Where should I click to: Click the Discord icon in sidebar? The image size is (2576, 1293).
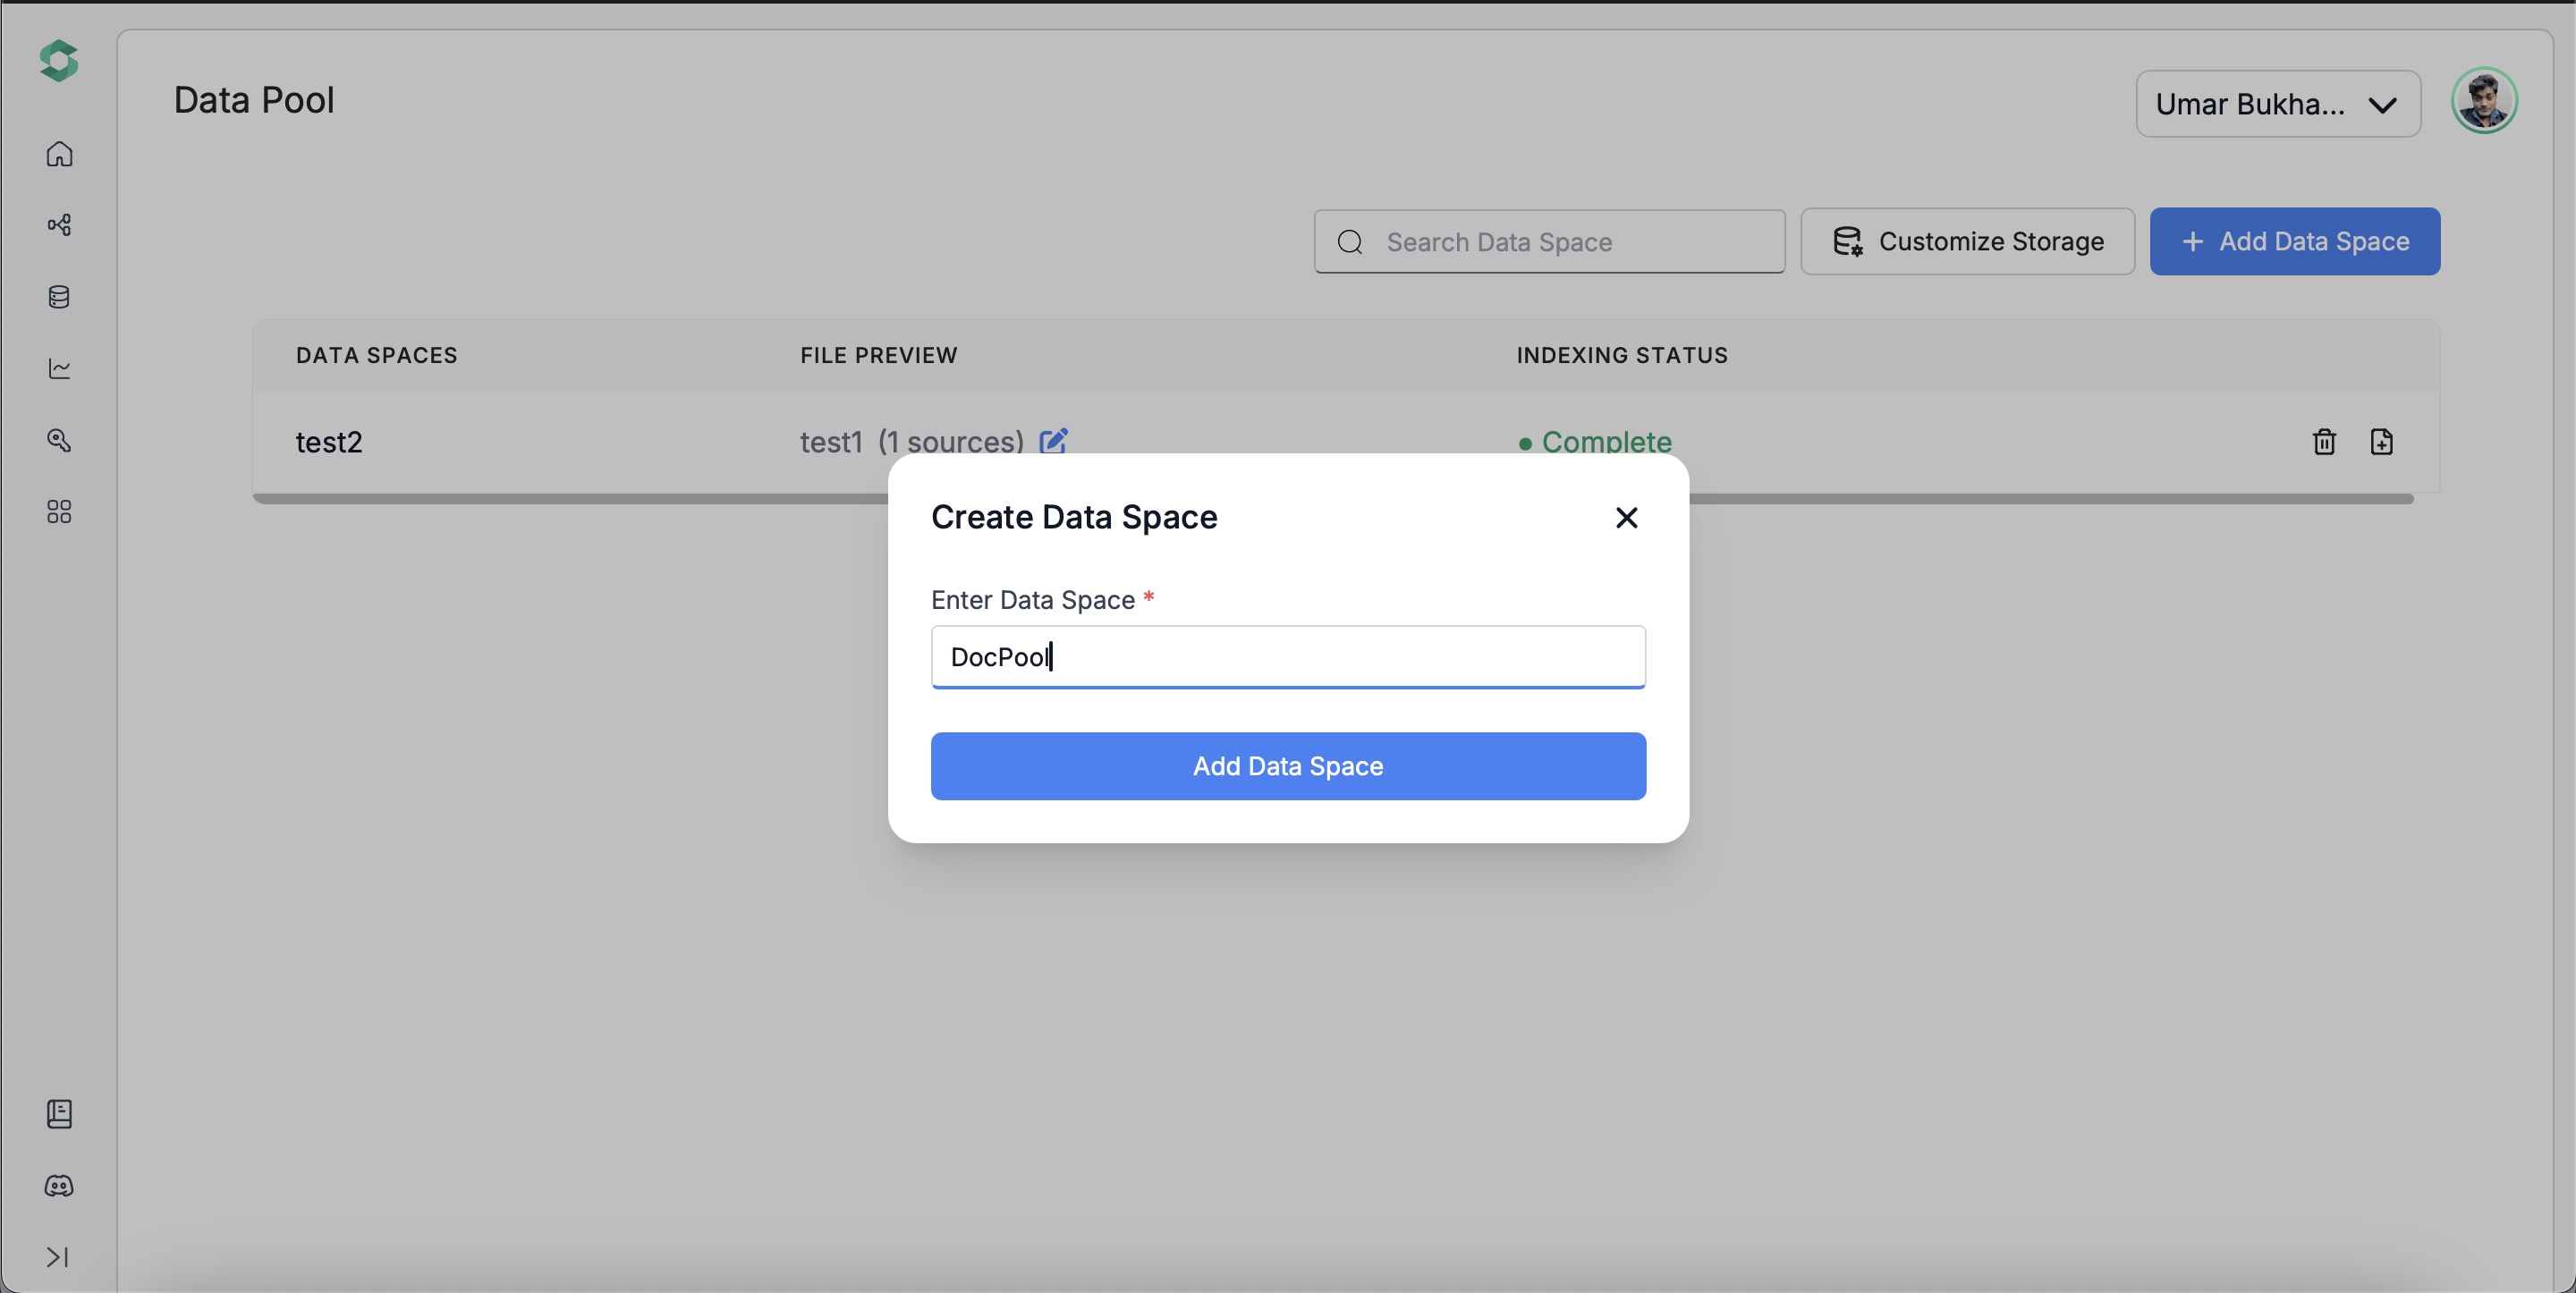click(59, 1186)
